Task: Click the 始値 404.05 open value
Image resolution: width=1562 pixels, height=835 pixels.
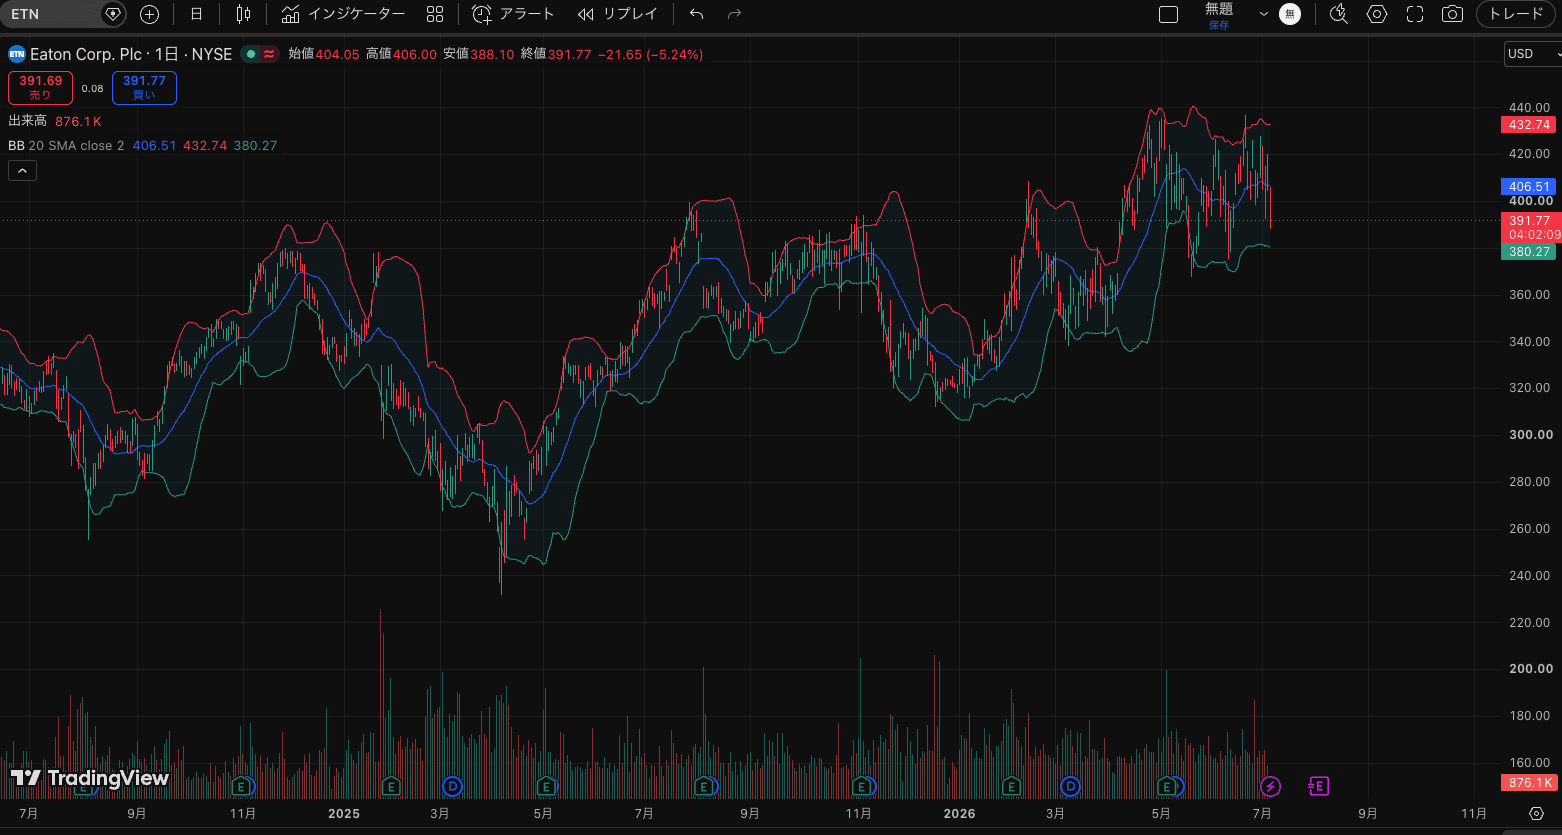Action: (323, 54)
